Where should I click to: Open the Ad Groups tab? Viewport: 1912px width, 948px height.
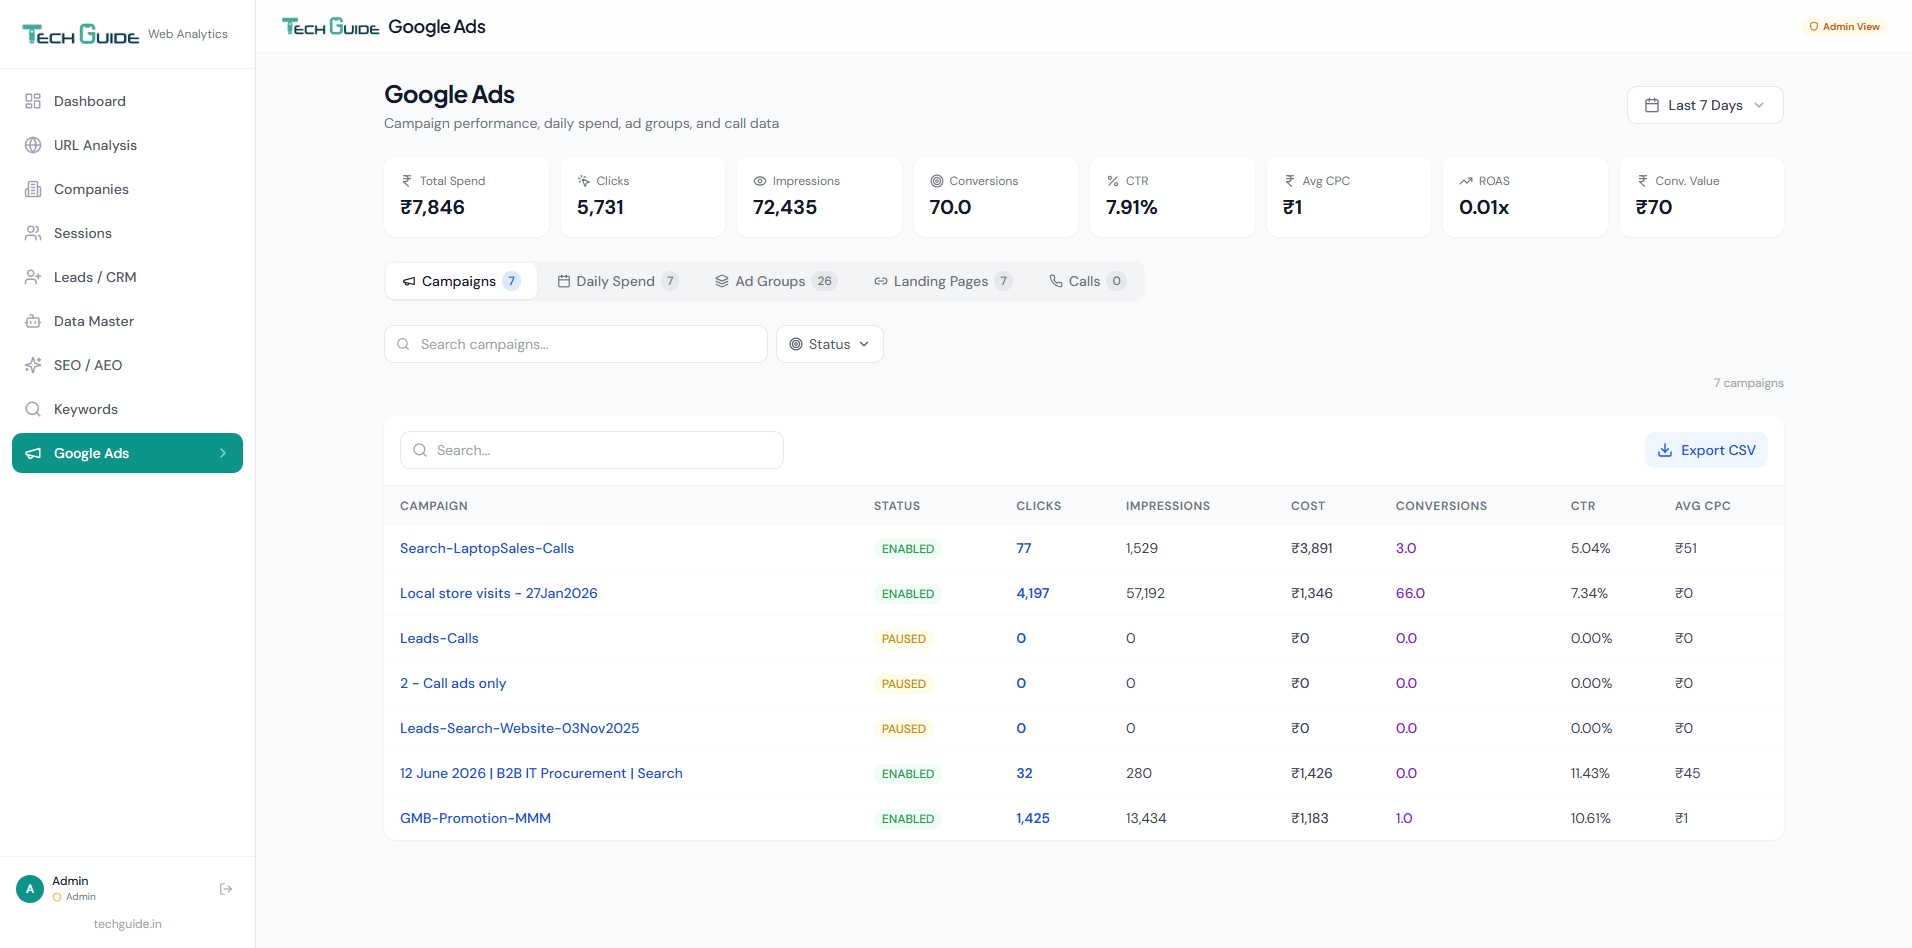(776, 281)
